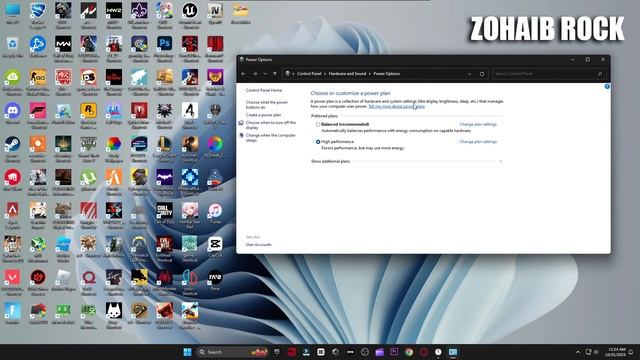Open Fortnite desktop shortcut
The height and width of the screenshot is (360, 640).
tap(13, 313)
